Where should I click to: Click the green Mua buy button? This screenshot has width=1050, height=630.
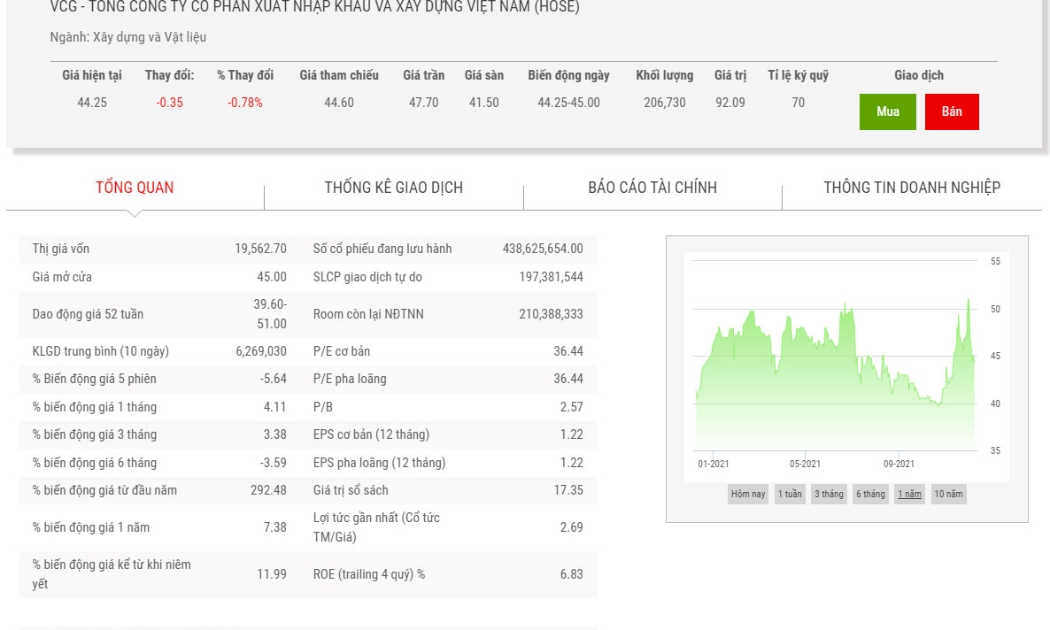[887, 111]
